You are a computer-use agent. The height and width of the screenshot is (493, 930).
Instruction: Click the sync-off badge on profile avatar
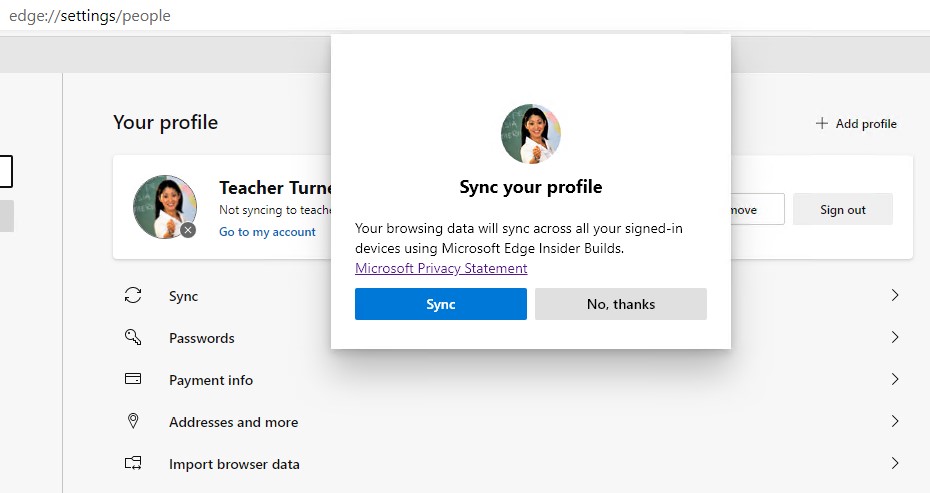tap(188, 230)
